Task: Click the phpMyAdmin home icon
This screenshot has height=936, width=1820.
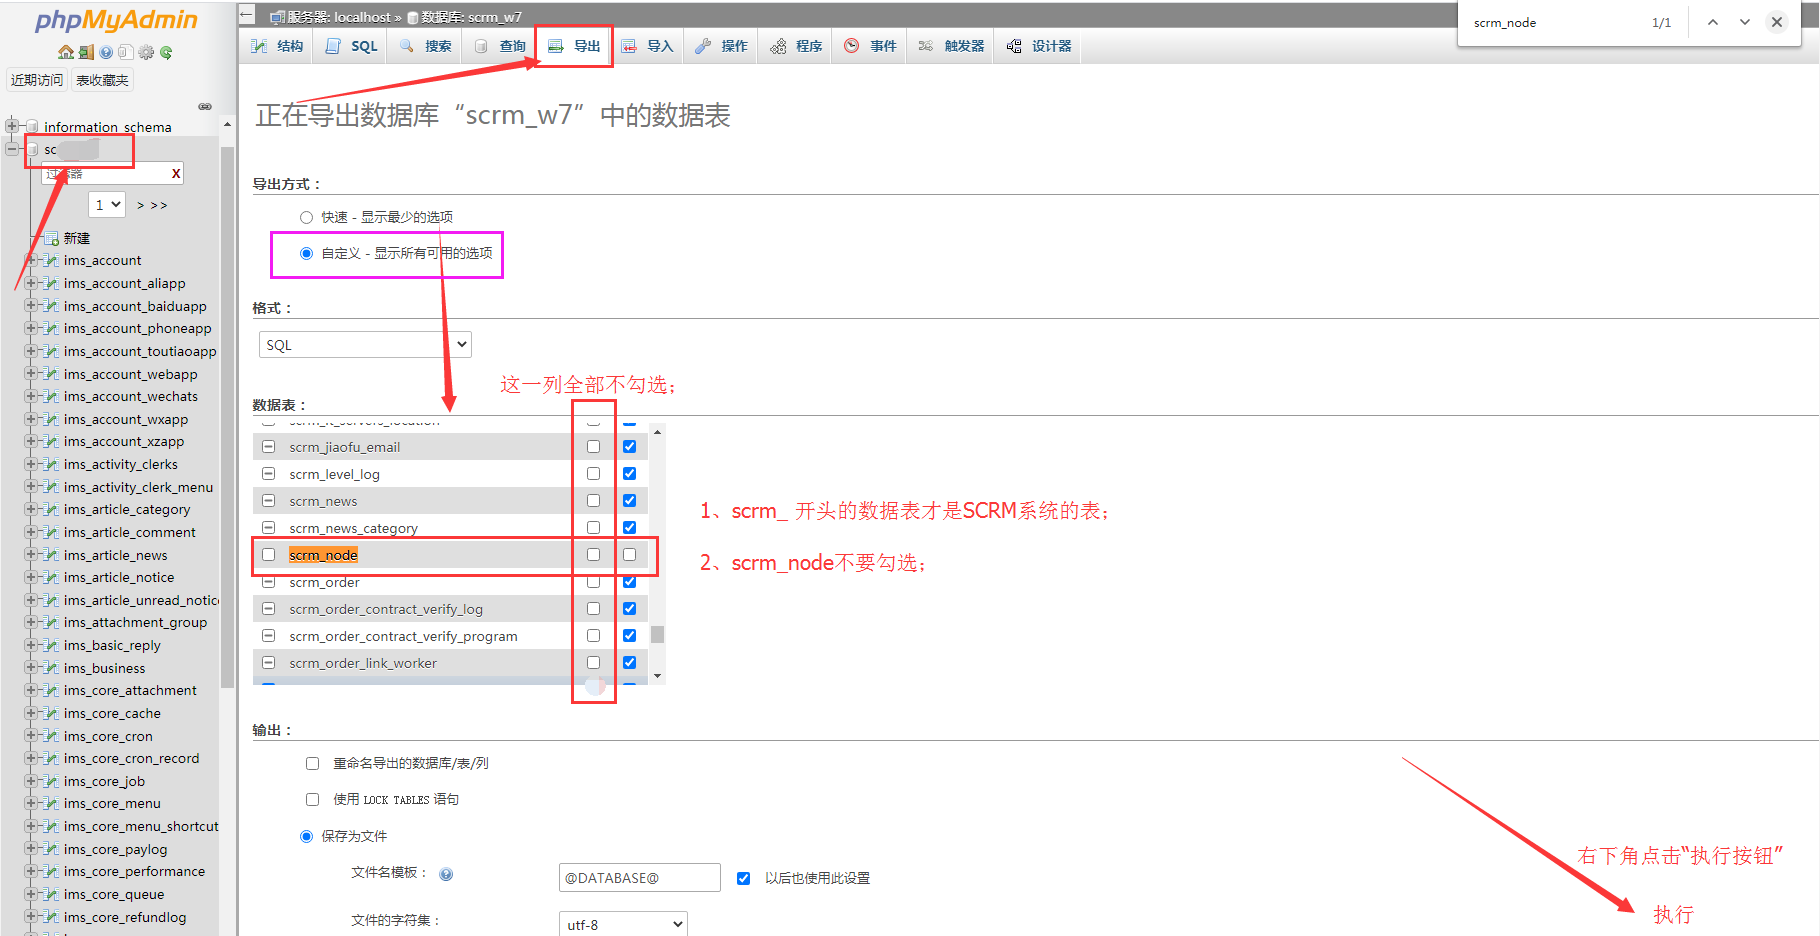Action: [x=66, y=52]
